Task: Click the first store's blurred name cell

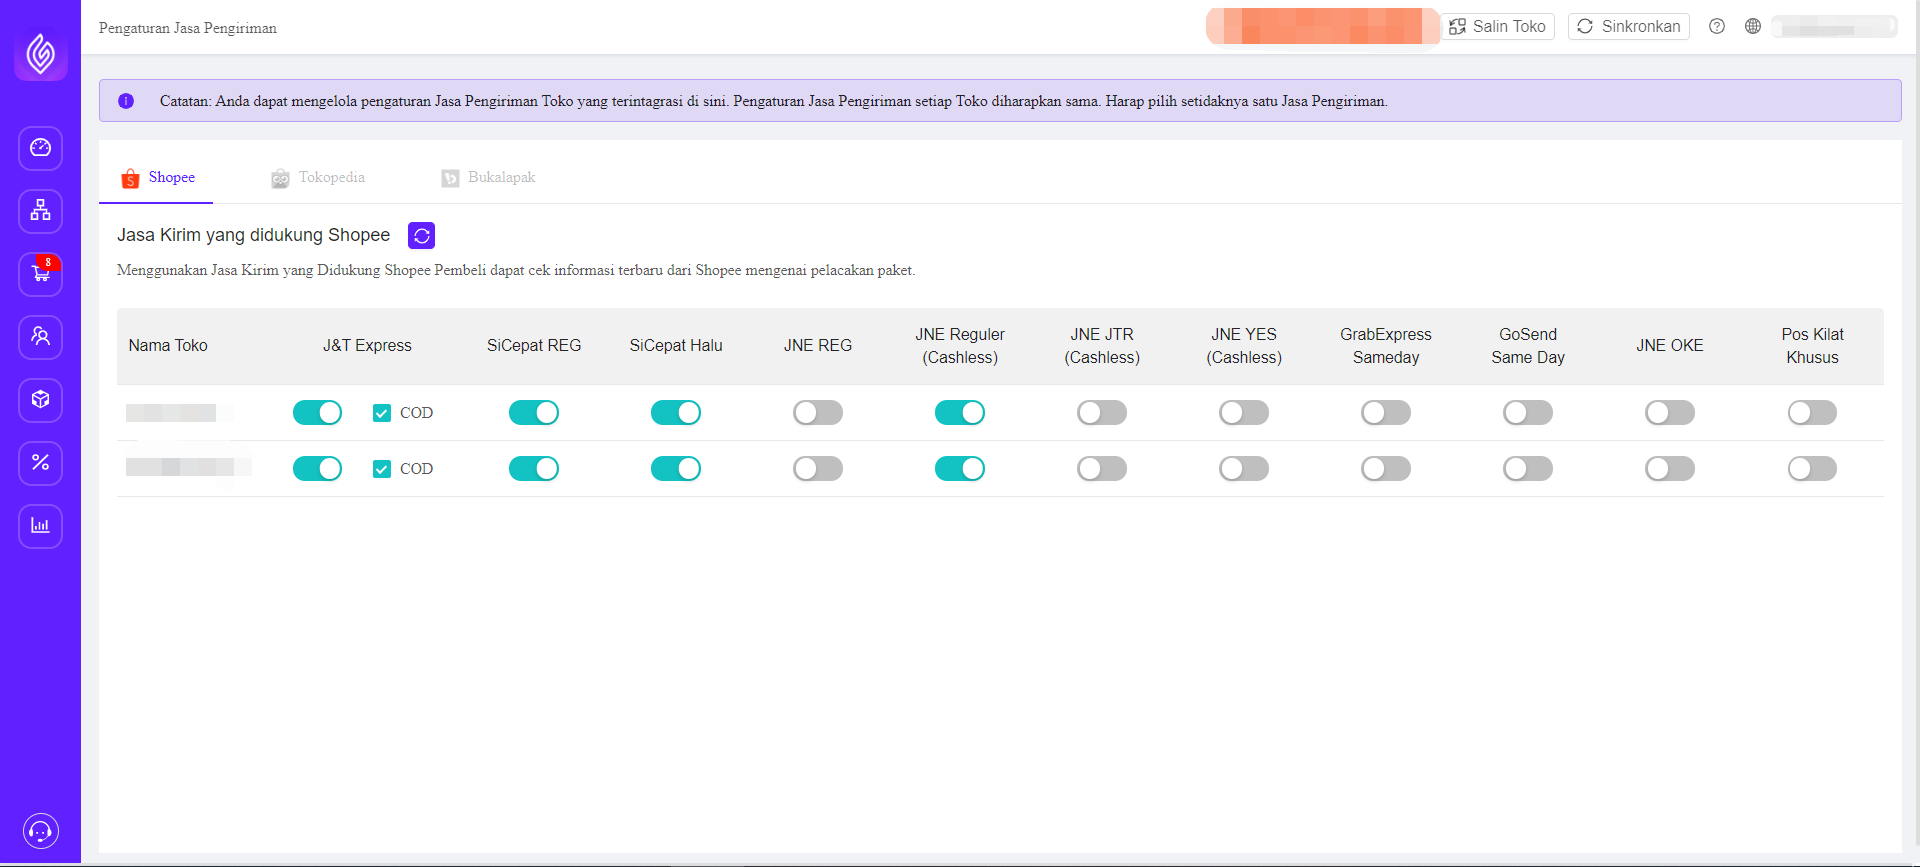Action: (x=180, y=413)
